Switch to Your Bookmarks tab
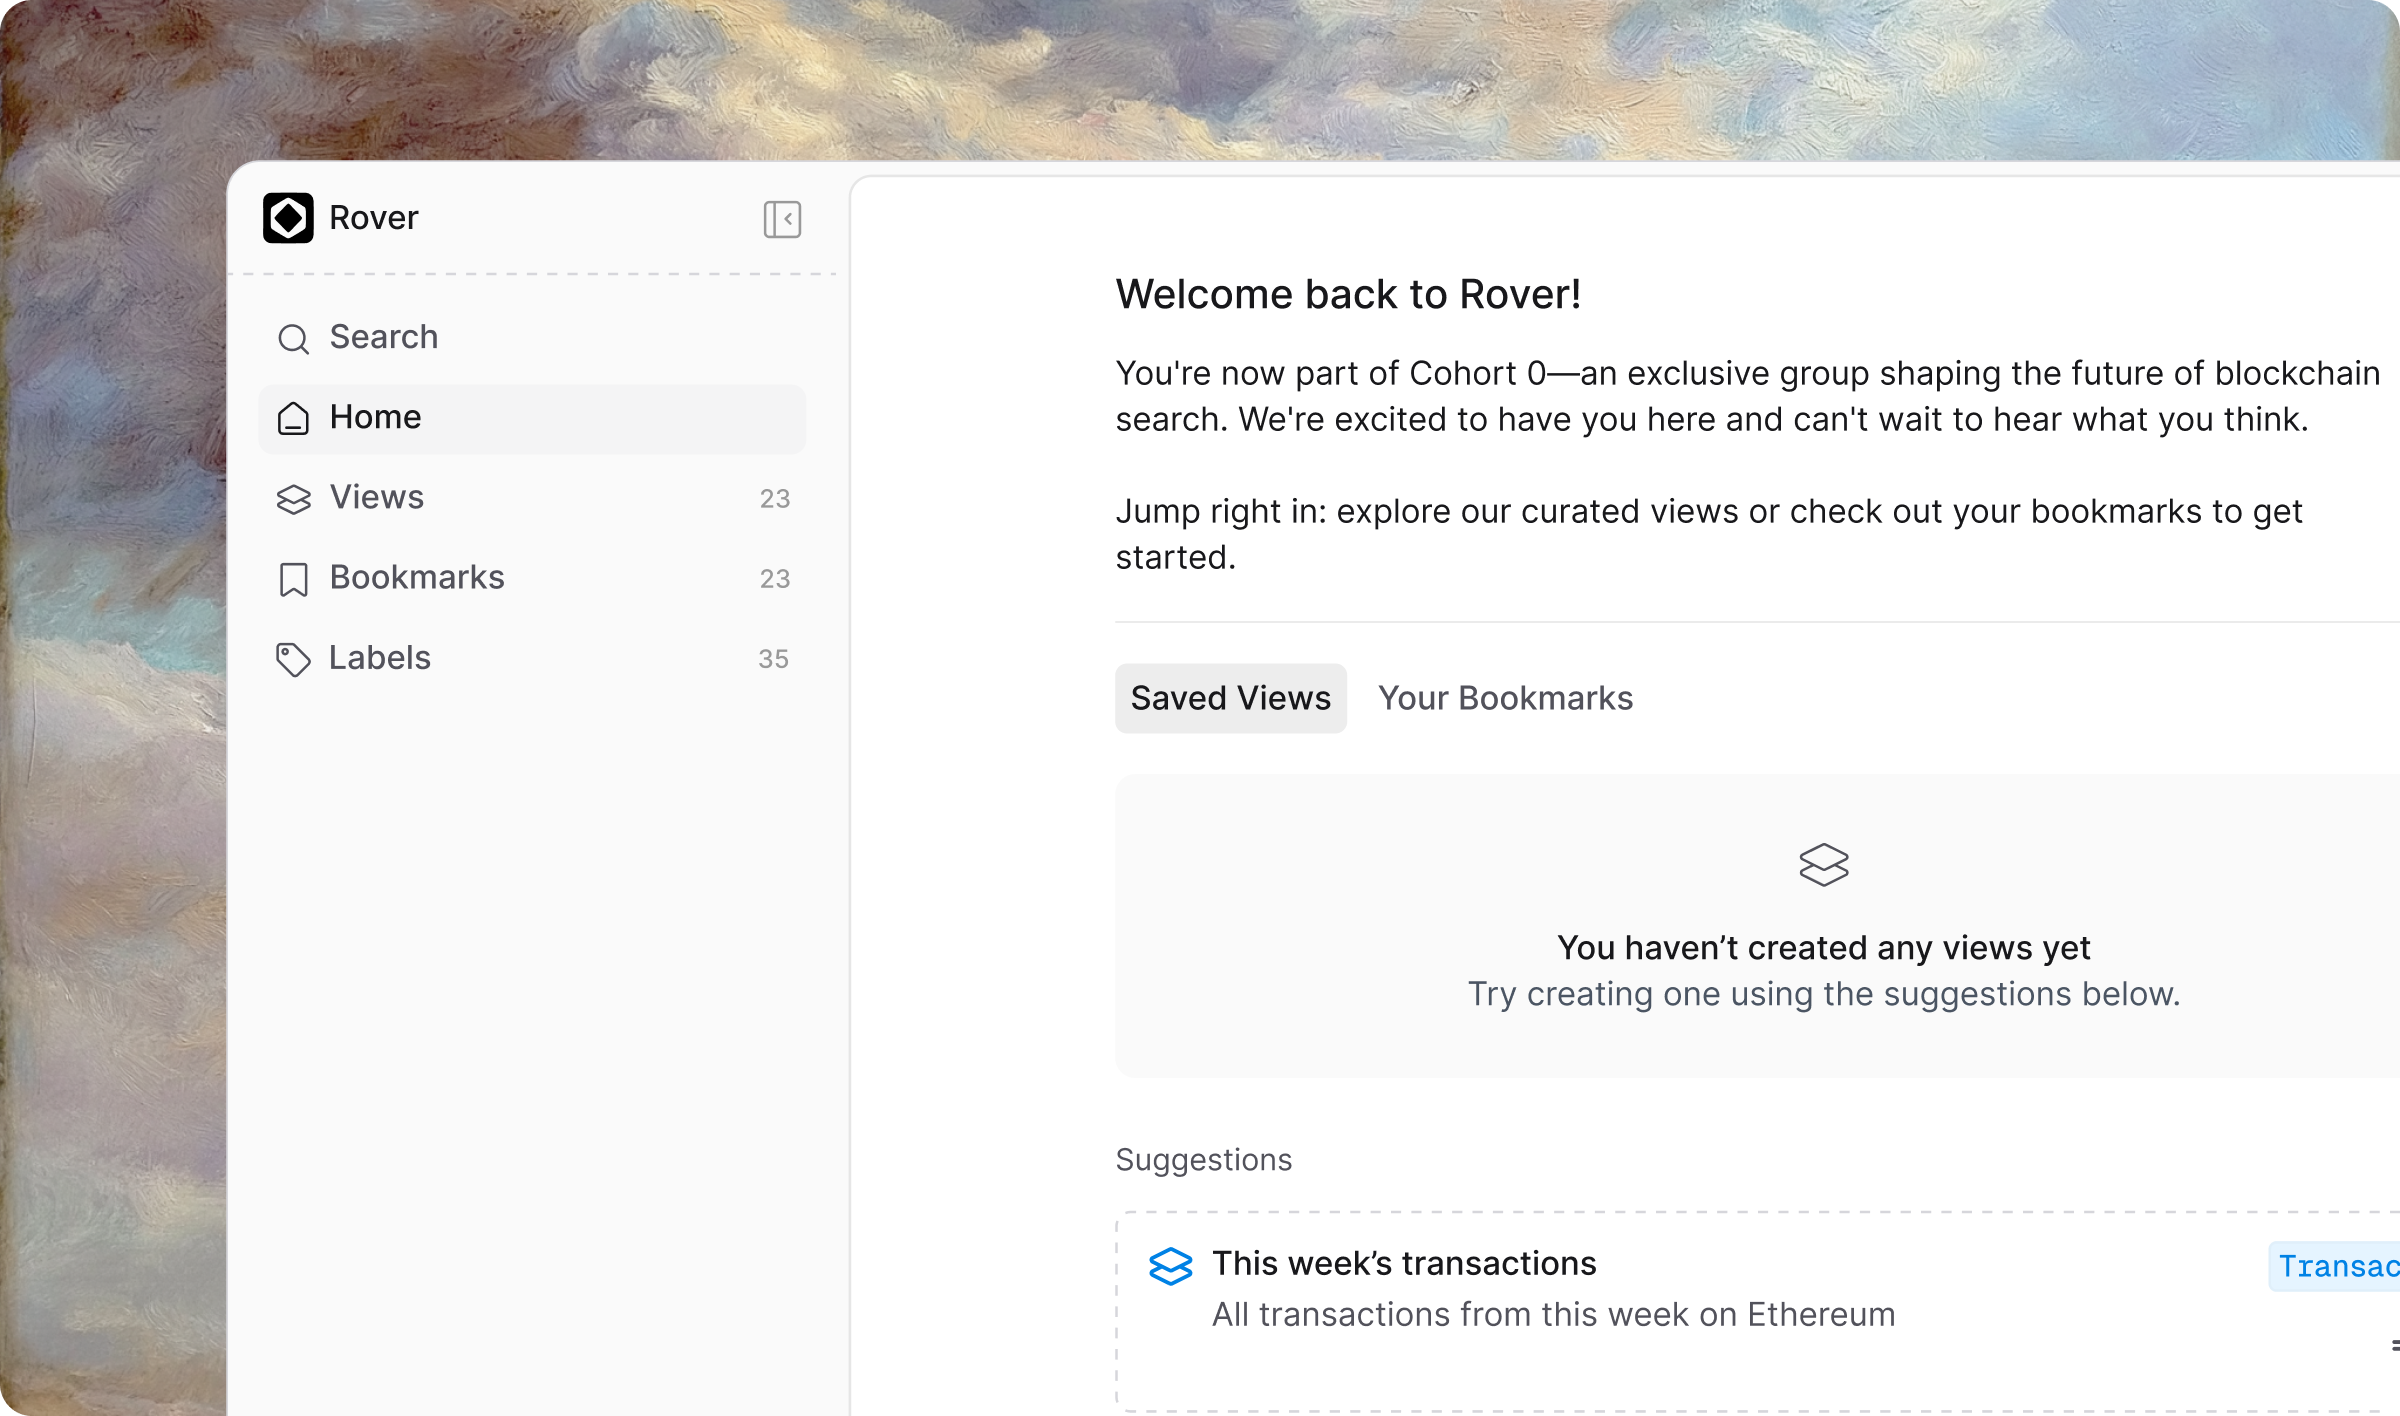The height and width of the screenshot is (1416, 2400). [x=1505, y=698]
